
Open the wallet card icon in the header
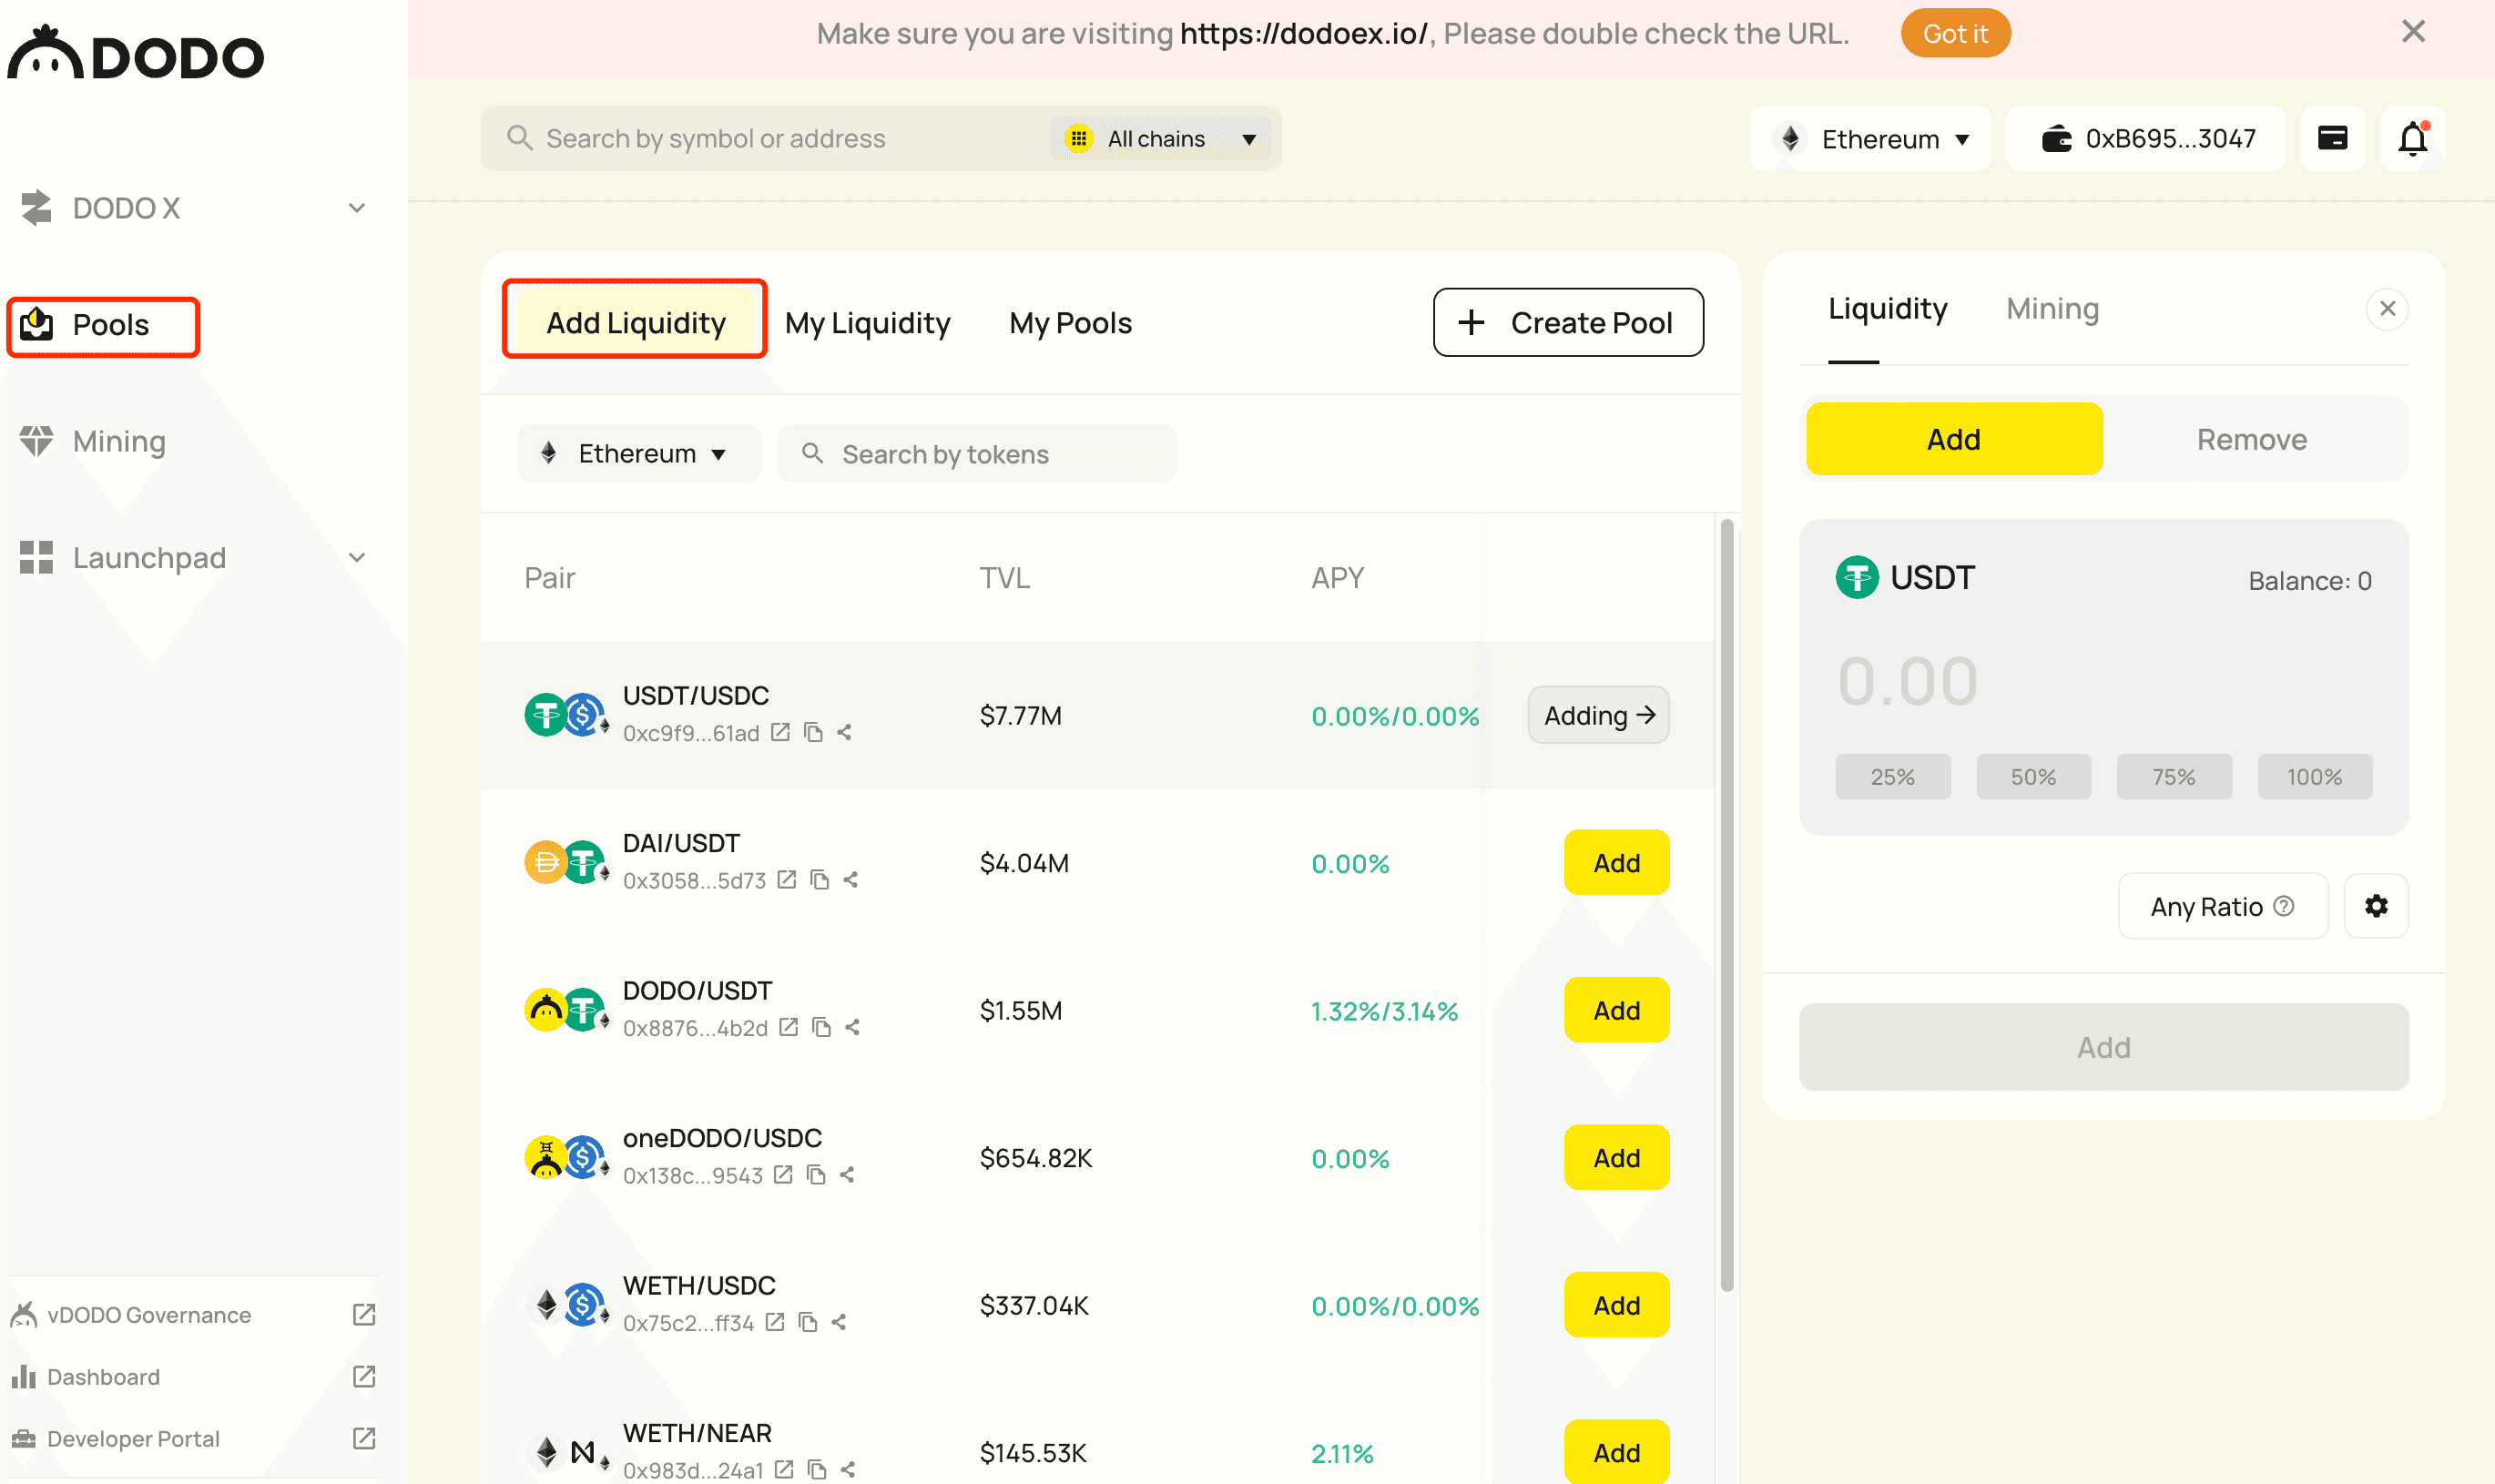(x=2332, y=138)
